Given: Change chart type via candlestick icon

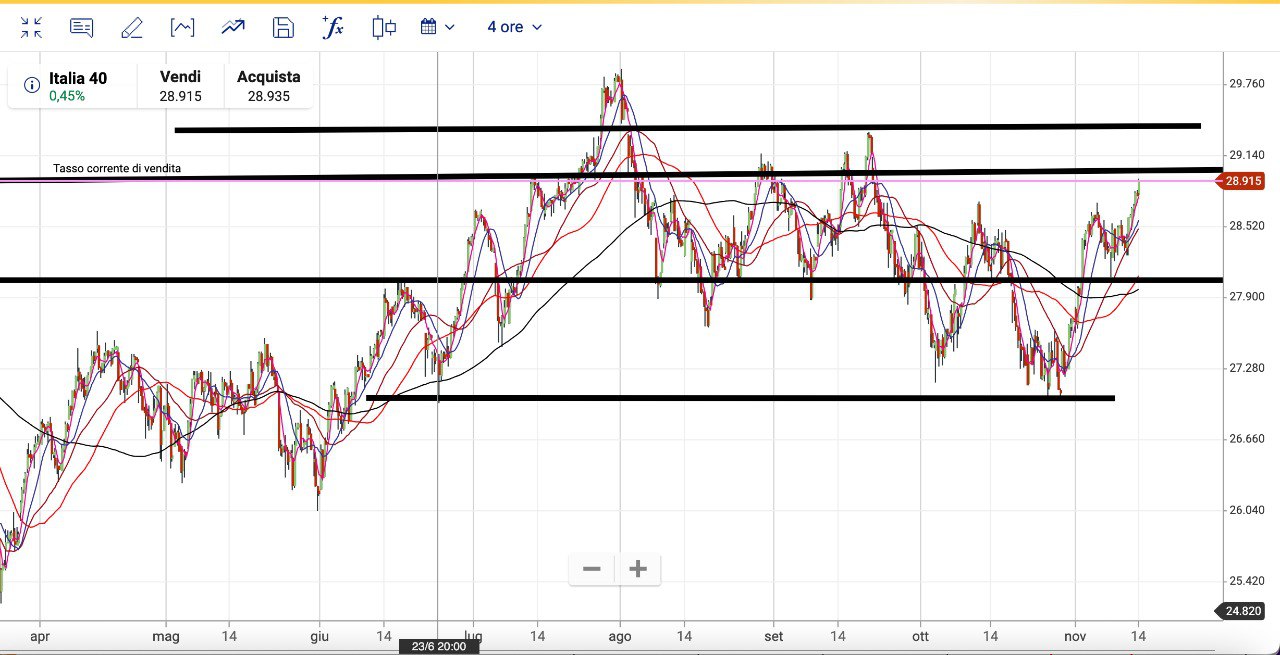Looking at the screenshot, I should coord(384,27).
